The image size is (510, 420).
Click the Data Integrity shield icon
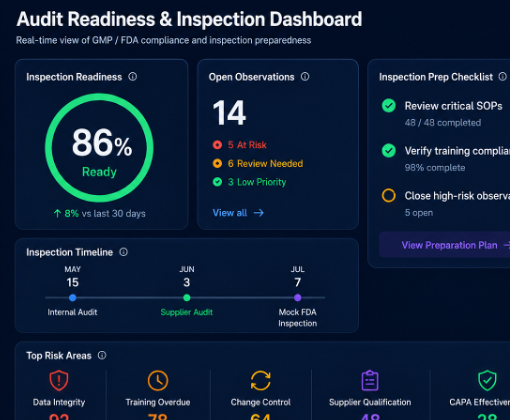point(59,380)
